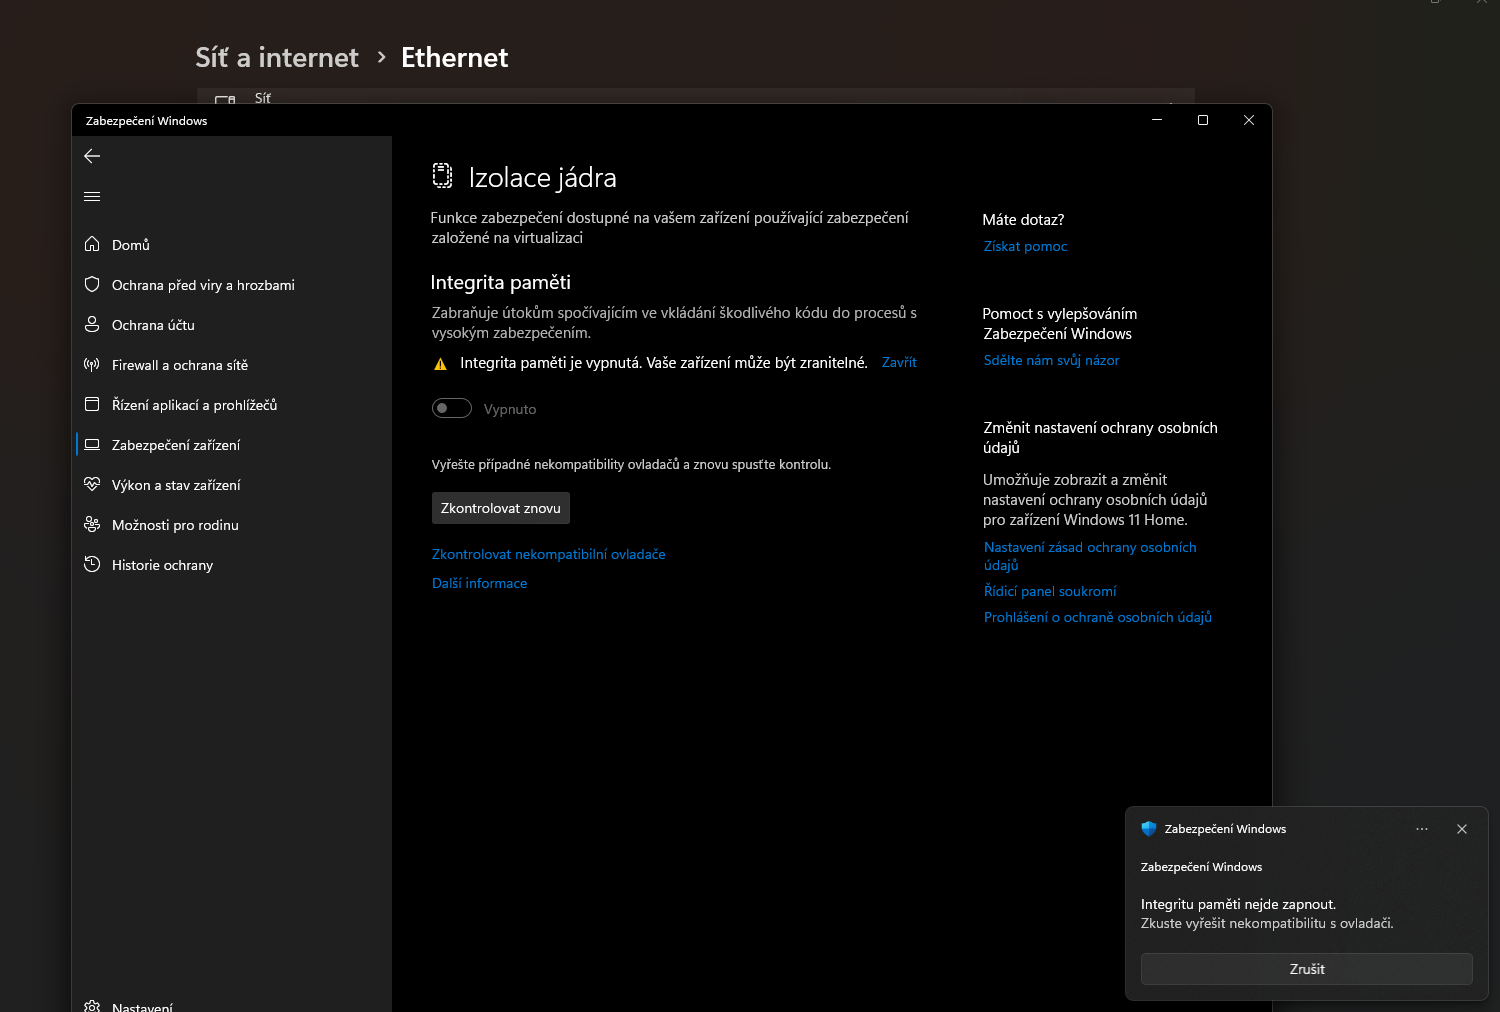Click the back arrow icon
Viewport: 1500px width, 1012px height.
coord(92,156)
